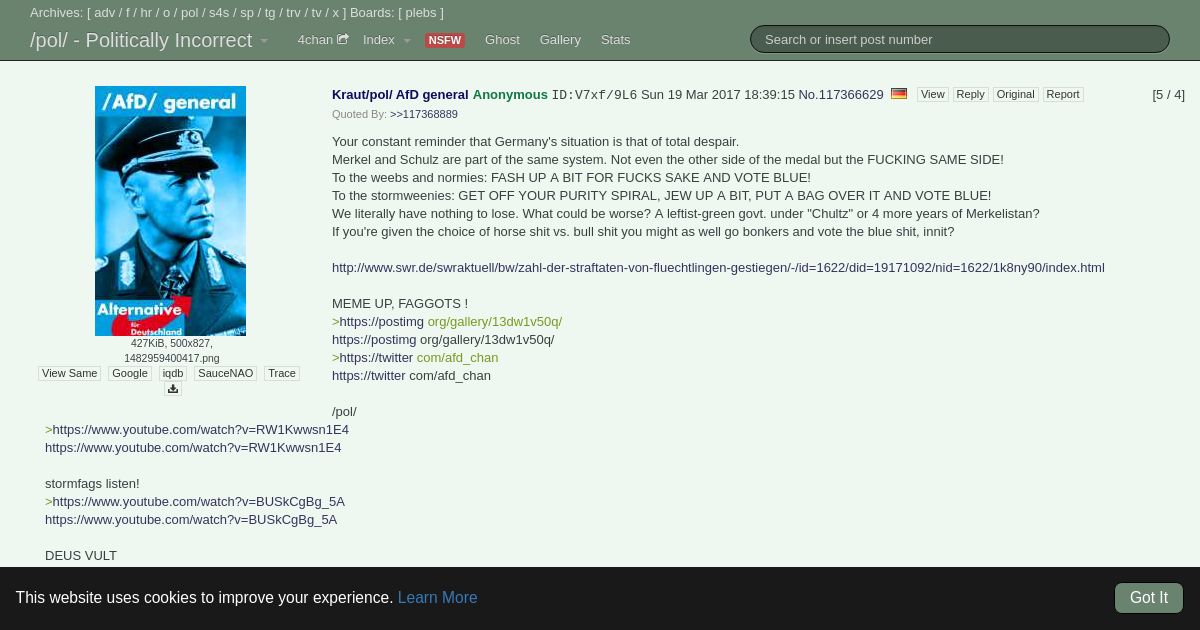Dismiss cookie notice with Got It
This screenshot has height=630, width=1200.
tap(1148, 598)
